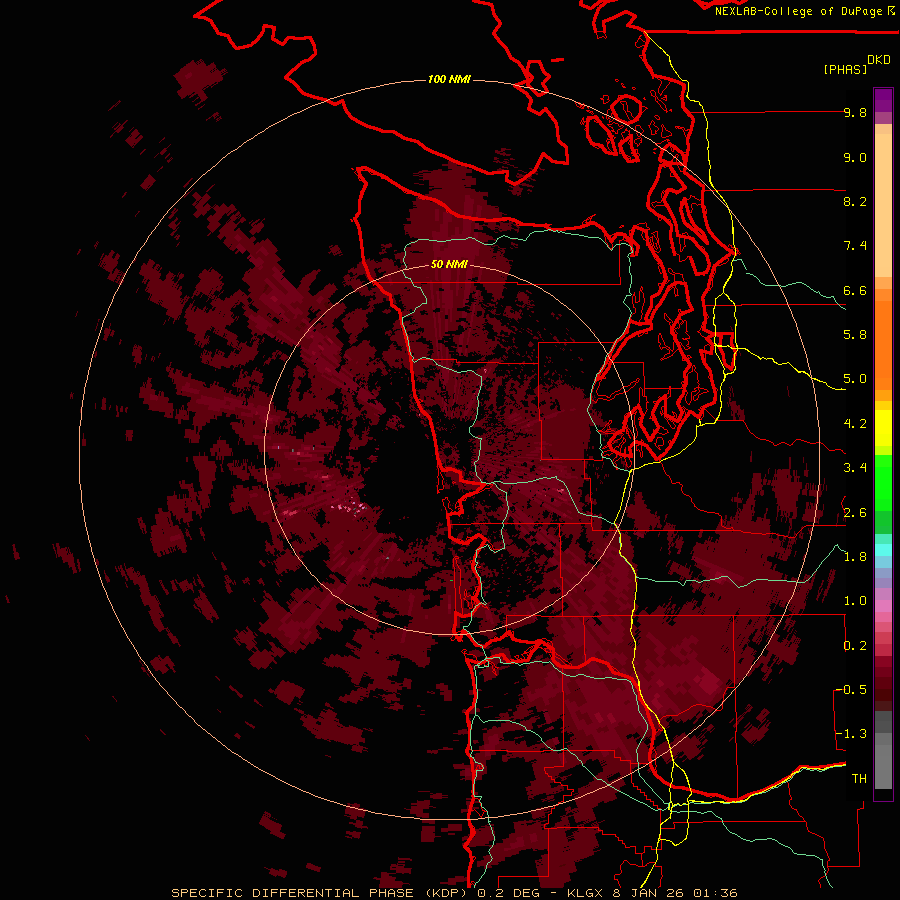
Task: Click the 50 NMI range ring label
Action: click(449, 264)
